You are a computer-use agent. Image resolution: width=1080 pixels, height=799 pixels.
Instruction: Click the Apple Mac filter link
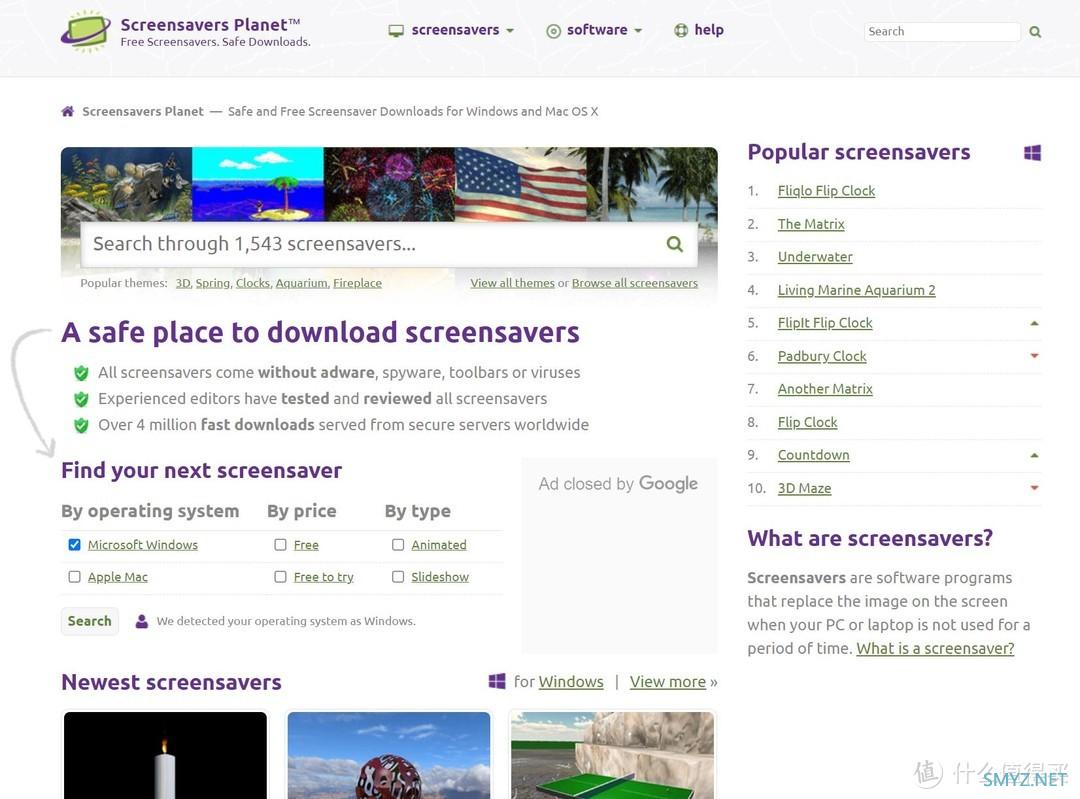[118, 577]
